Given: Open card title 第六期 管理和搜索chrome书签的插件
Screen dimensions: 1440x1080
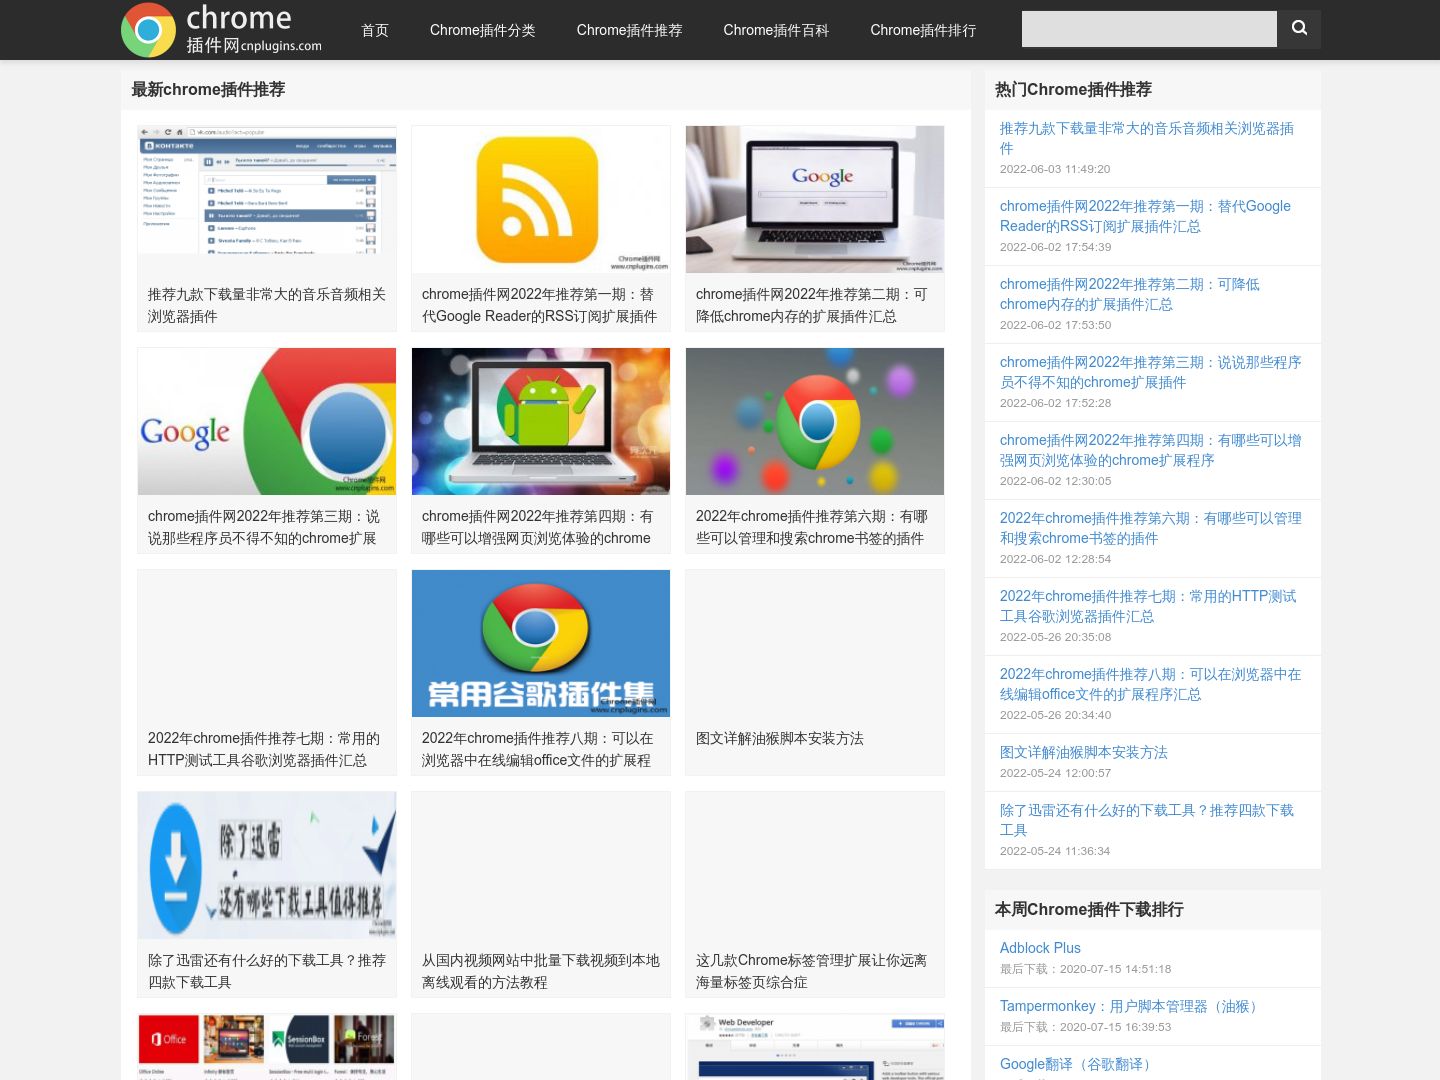Looking at the screenshot, I should 812,527.
